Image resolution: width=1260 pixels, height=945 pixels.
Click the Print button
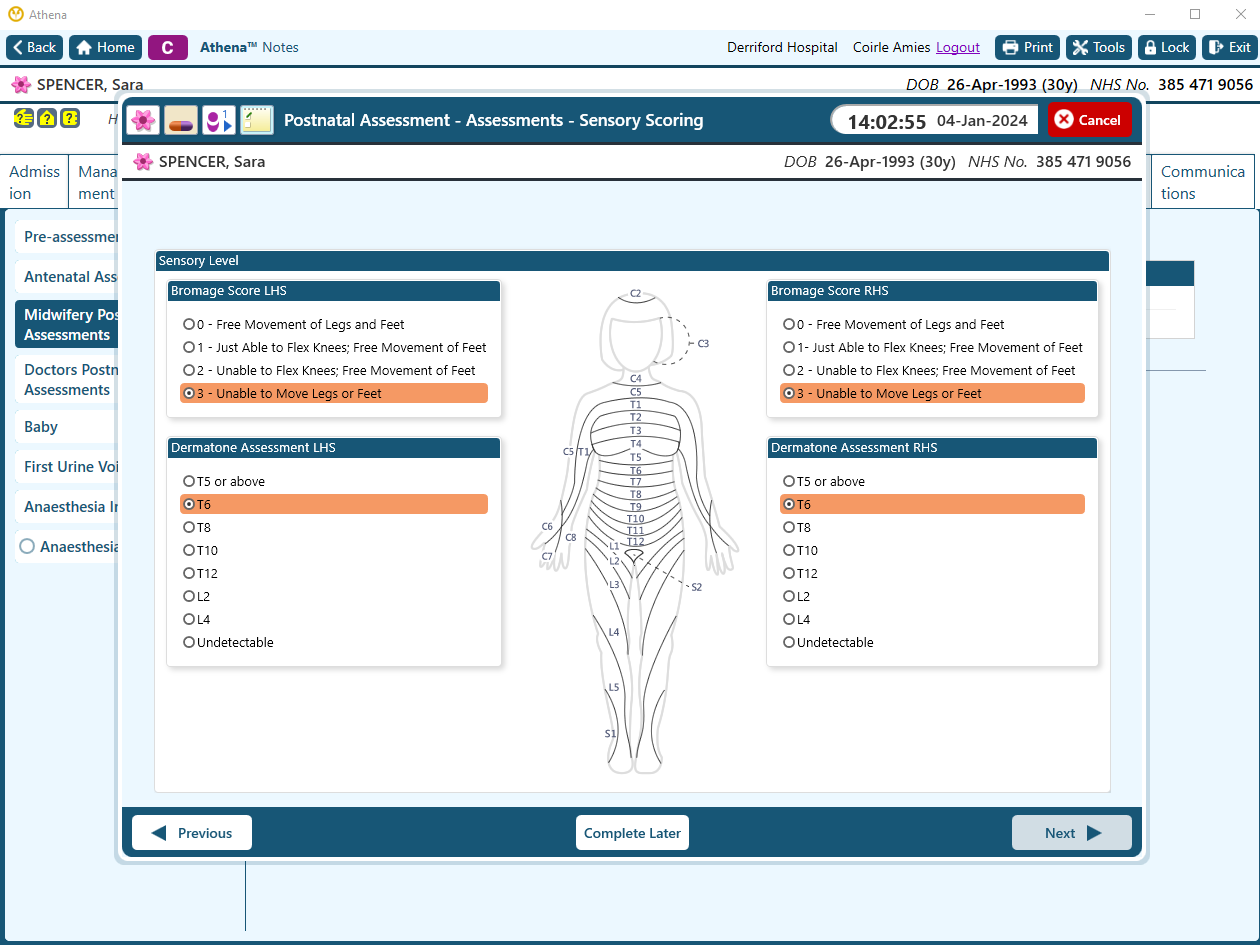[x=1027, y=47]
